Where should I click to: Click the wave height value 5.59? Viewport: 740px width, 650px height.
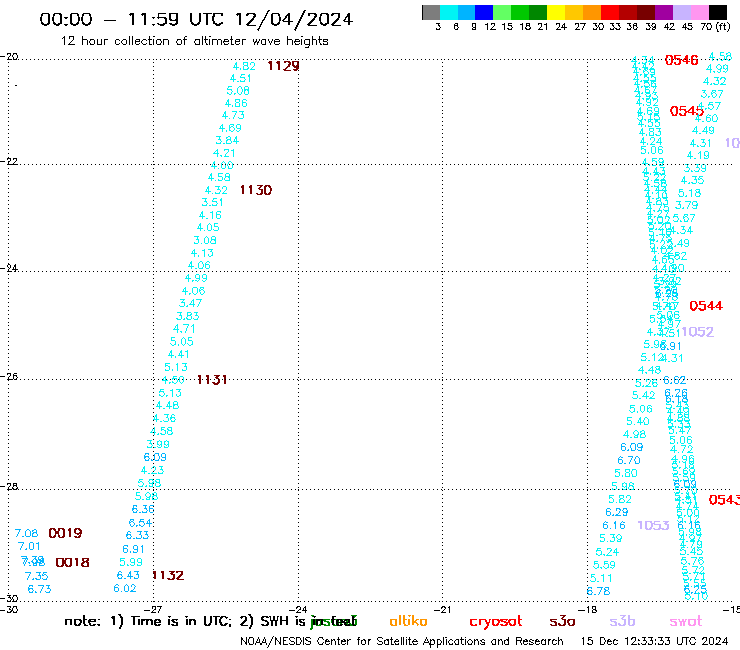point(604,565)
